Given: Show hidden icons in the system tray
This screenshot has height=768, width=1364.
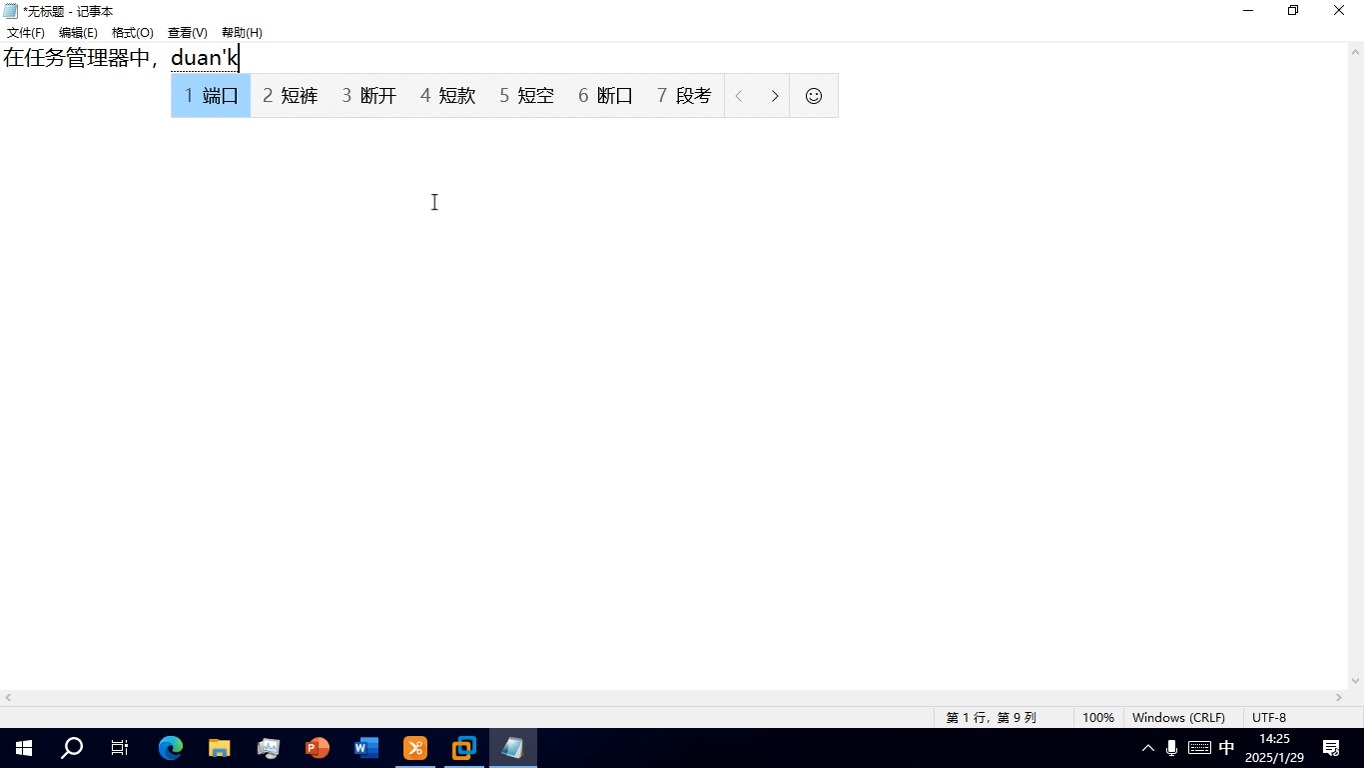Looking at the screenshot, I should [1147, 747].
